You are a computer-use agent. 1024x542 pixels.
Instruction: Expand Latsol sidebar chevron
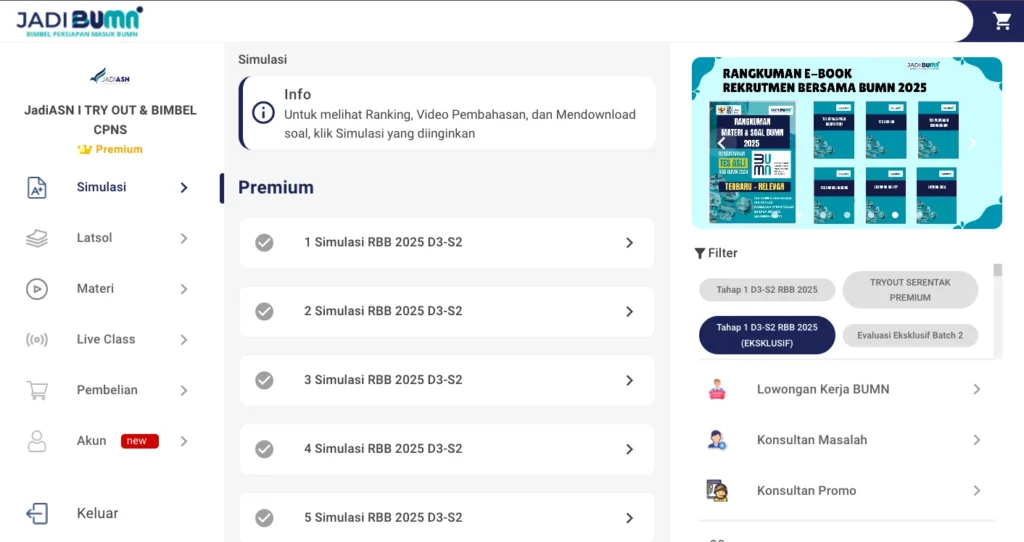pos(184,238)
